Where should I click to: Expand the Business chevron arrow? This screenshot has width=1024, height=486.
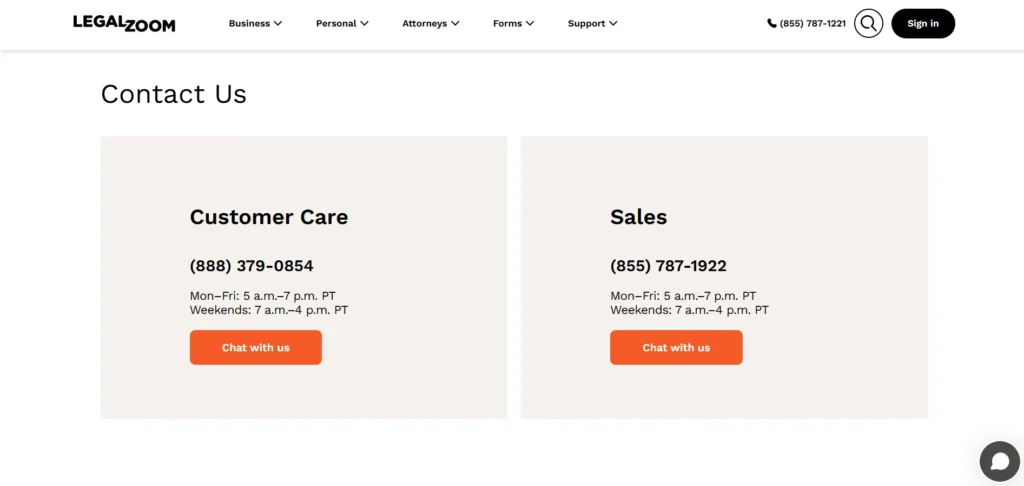(278, 23)
